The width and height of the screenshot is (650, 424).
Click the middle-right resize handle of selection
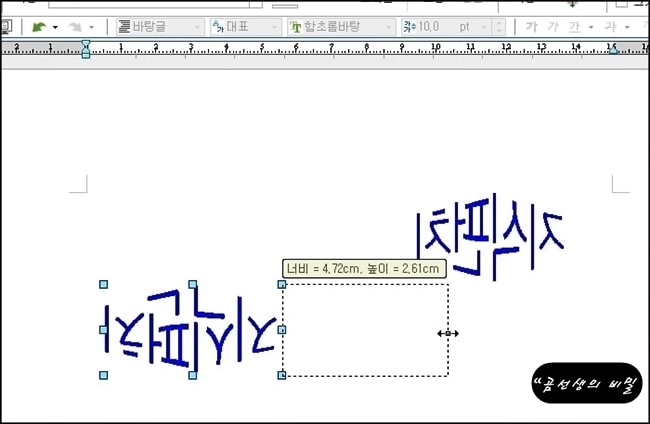pos(282,330)
